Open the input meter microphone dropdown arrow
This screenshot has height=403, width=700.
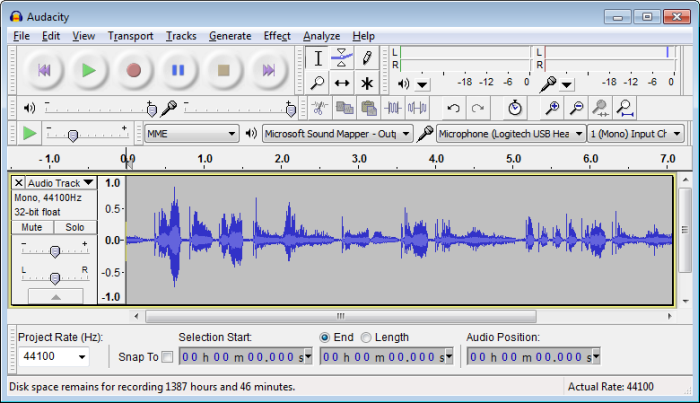[x=567, y=84]
